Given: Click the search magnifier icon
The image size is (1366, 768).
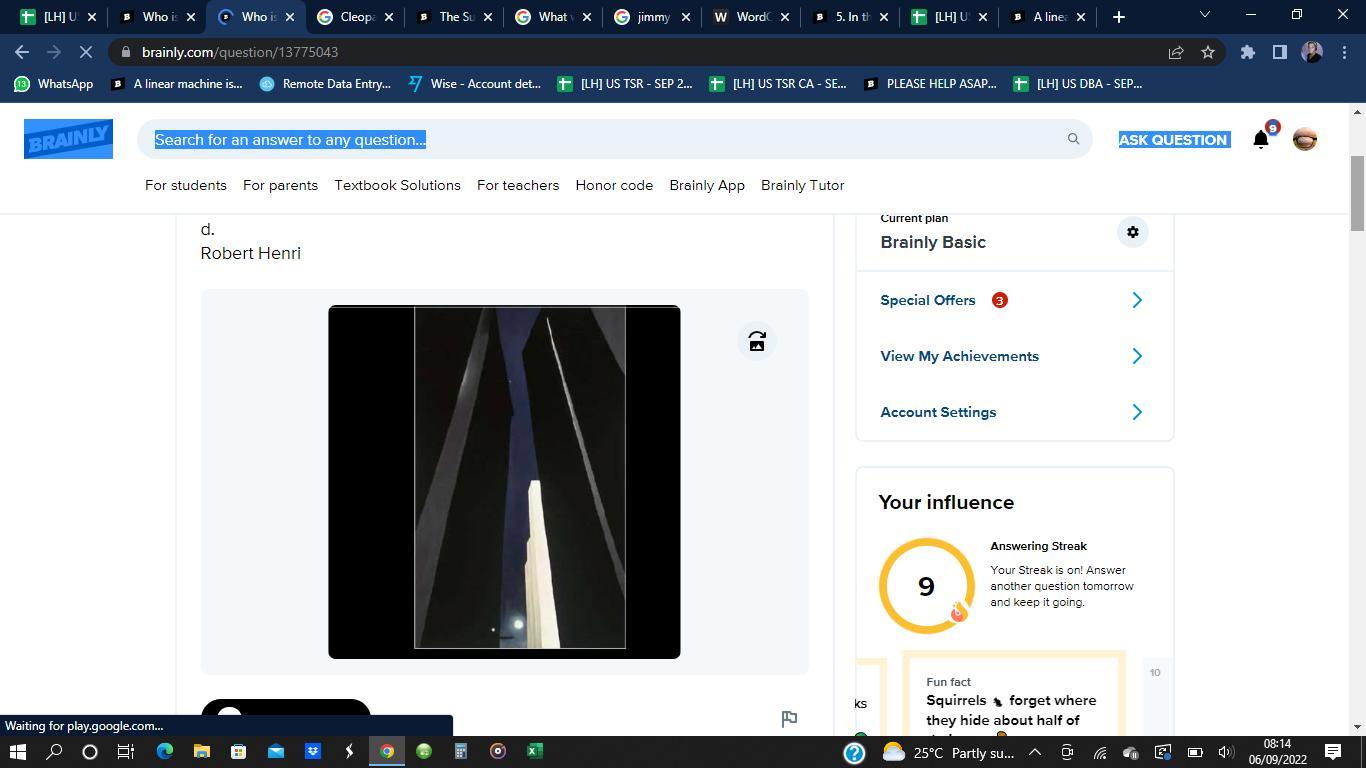Looking at the screenshot, I should tap(1073, 139).
